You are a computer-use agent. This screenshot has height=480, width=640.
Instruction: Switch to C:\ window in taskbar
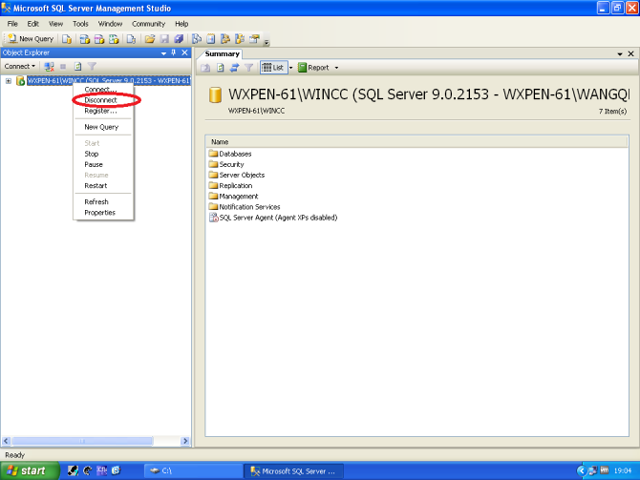(188, 470)
